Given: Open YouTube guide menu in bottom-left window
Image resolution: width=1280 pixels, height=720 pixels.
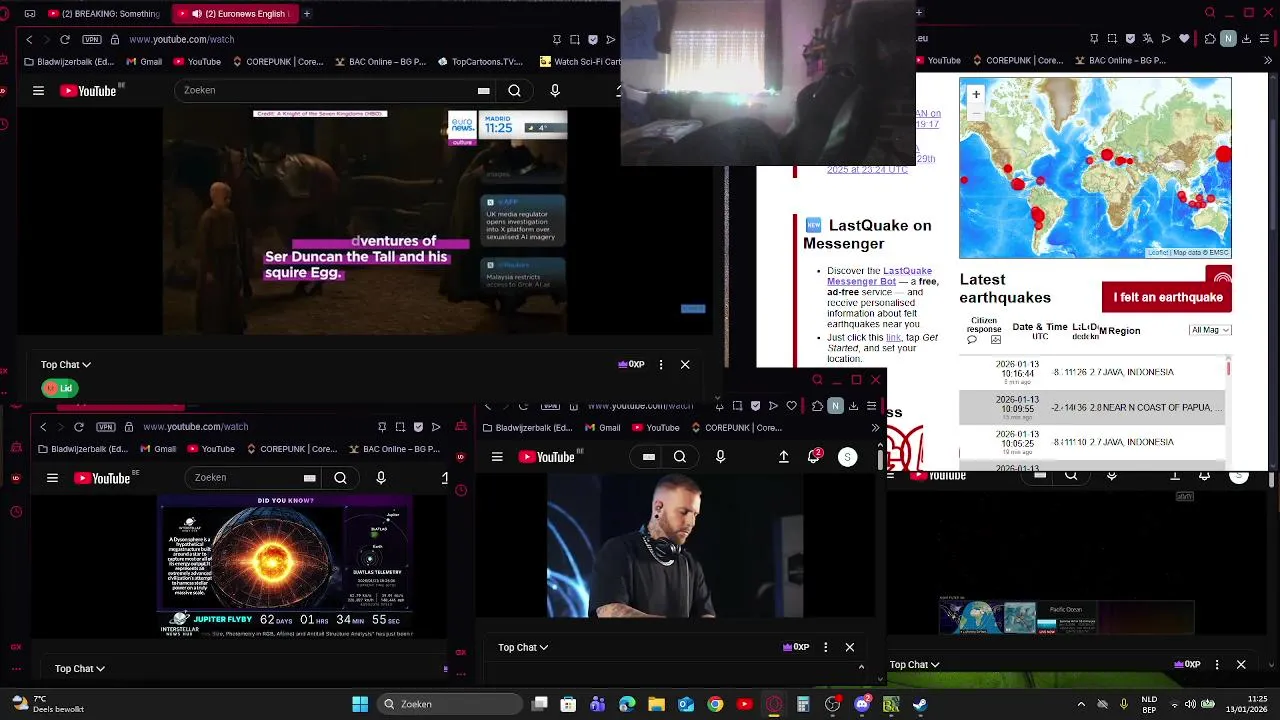Looking at the screenshot, I should [x=52, y=478].
